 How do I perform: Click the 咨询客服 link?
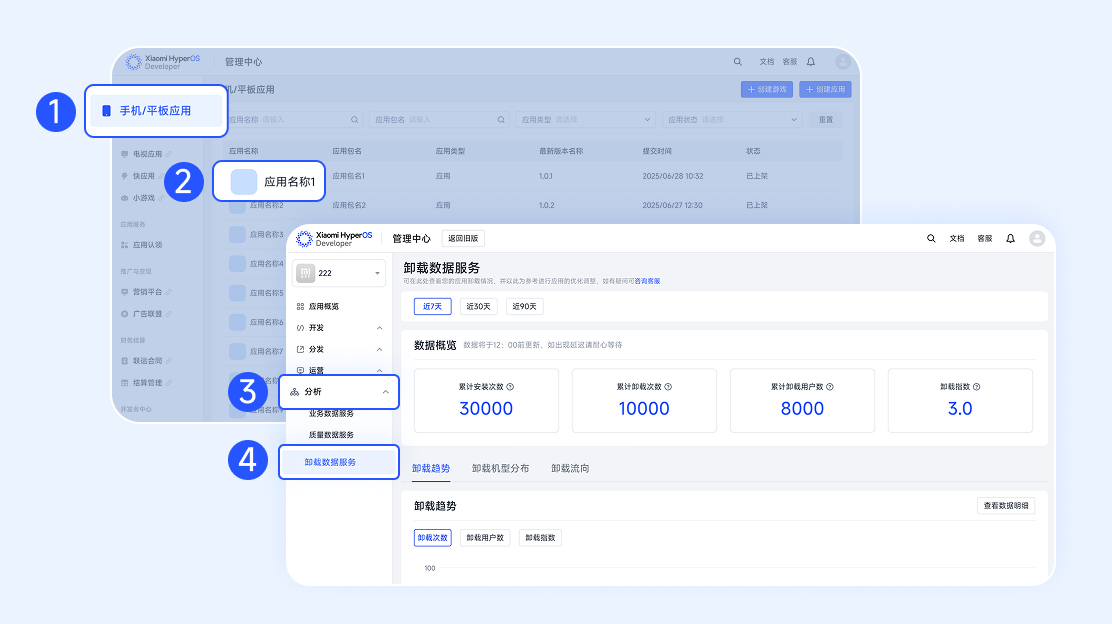[647, 282]
